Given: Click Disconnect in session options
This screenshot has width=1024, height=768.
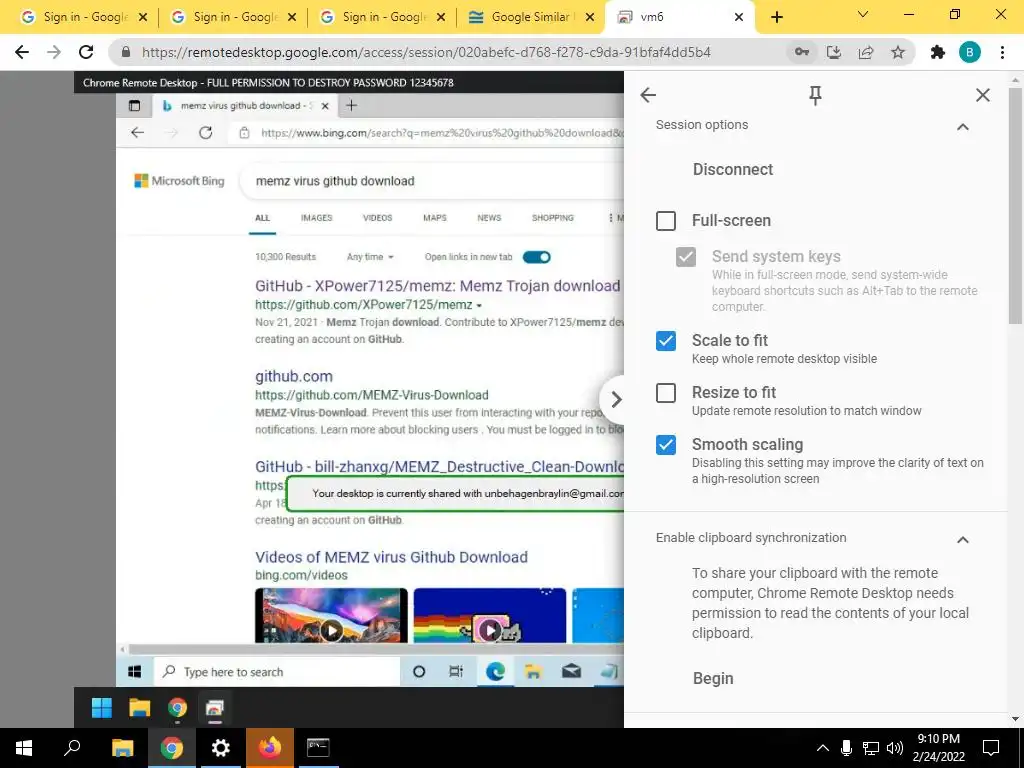Looking at the screenshot, I should [733, 169].
